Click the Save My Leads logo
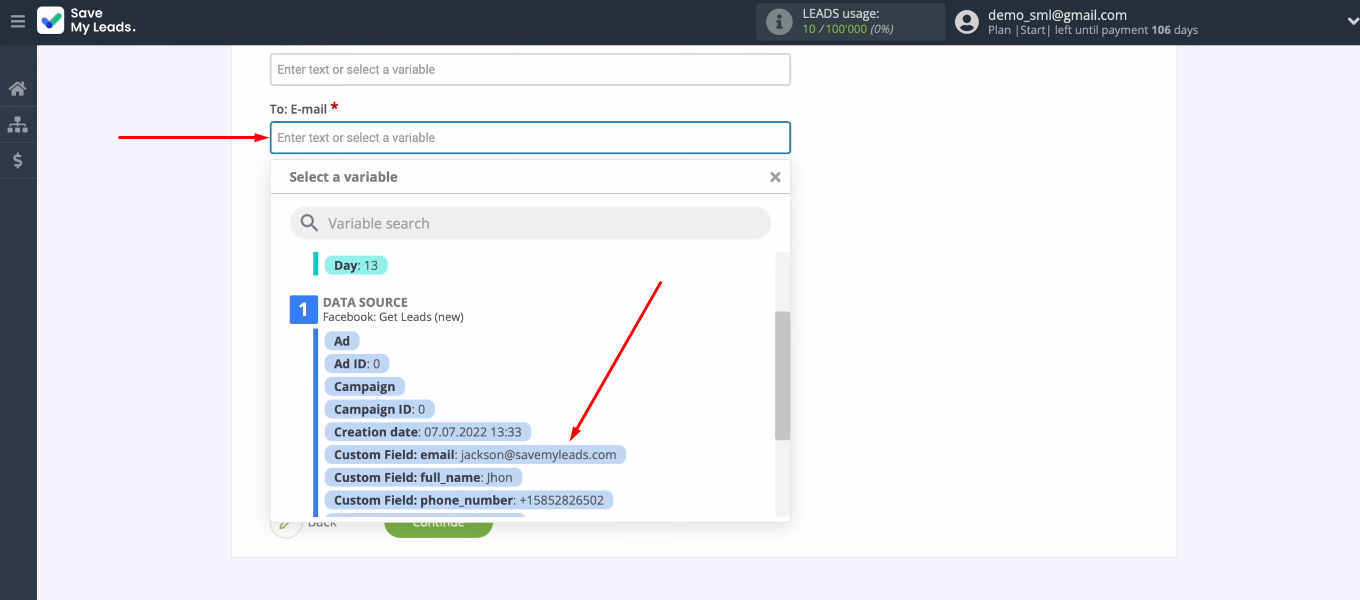The width and height of the screenshot is (1360, 600). pyautogui.click(x=86, y=21)
